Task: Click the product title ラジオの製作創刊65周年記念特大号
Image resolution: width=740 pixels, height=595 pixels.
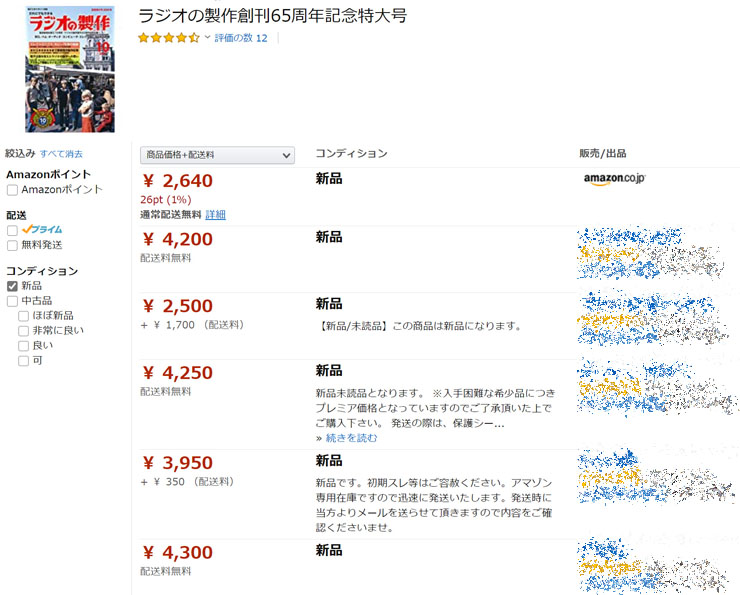Action: (x=272, y=16)
